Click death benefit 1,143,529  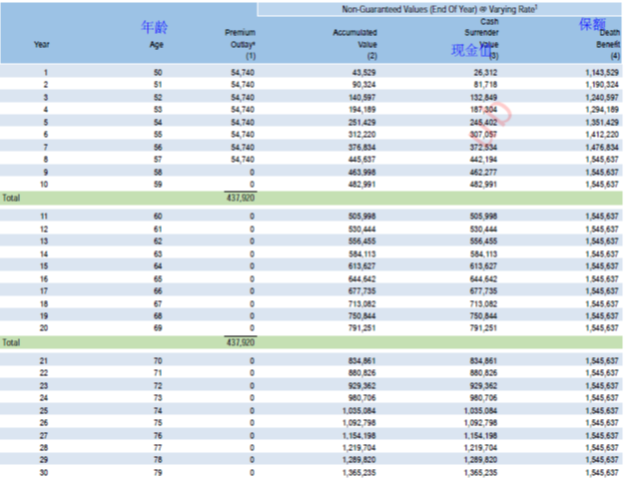pyautogui.click(x=602, y=73)
